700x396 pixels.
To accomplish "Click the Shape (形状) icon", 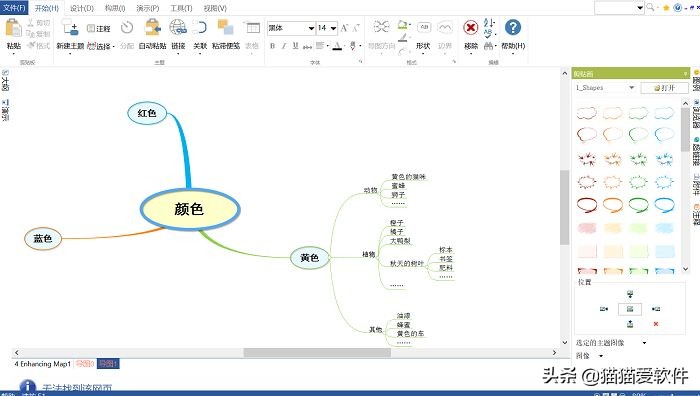I will pos(424,27).
